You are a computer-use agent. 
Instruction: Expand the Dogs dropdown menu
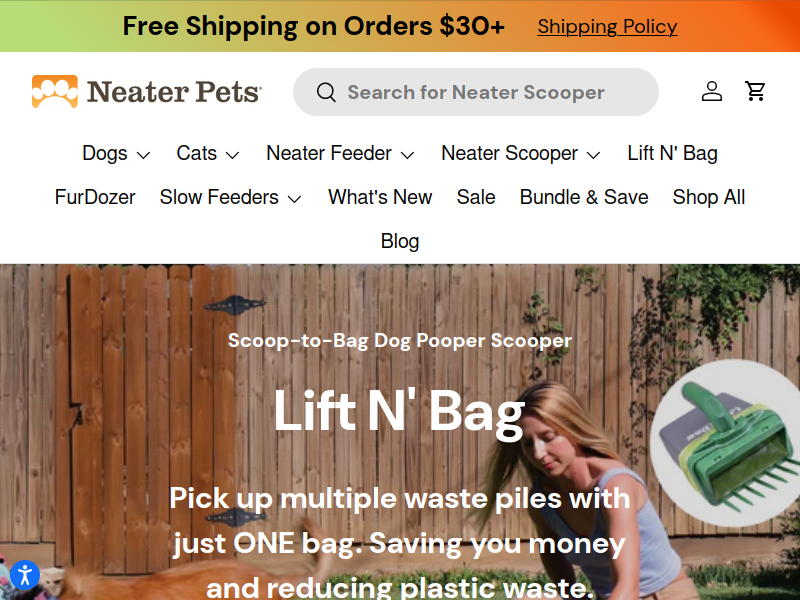click(x=116, y=153)
